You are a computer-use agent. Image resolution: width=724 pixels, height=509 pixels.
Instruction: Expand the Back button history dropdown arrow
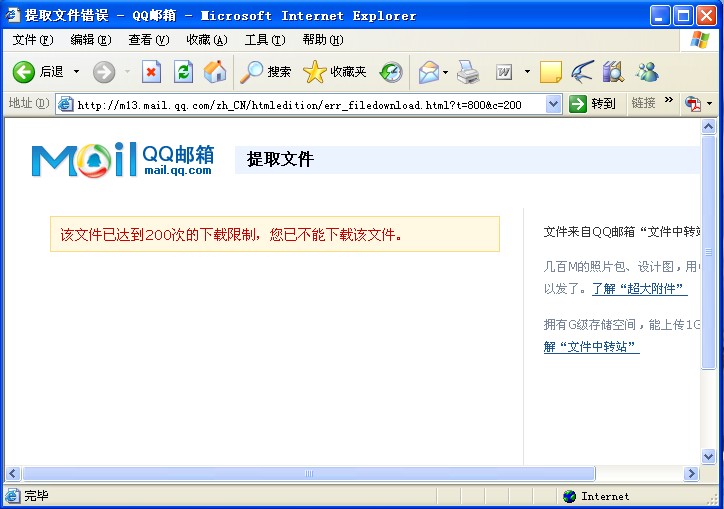tap(76, 72)
